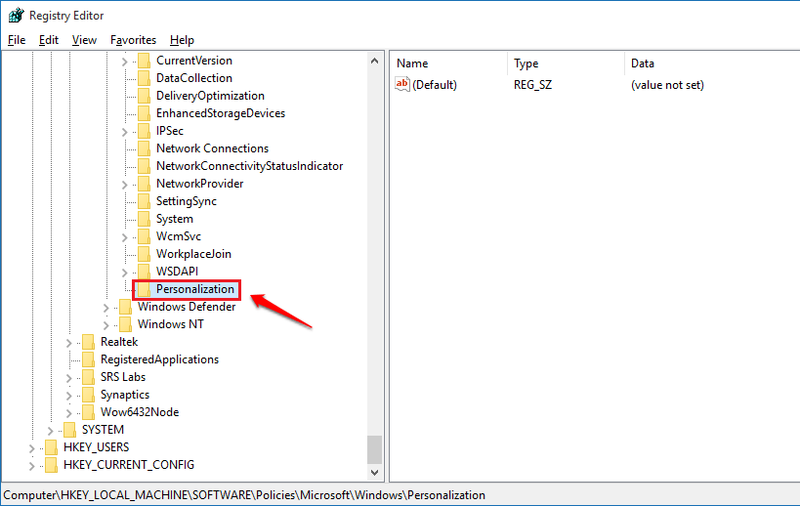Click the Registry Editor app icon
Viewport: 800px width, 506px height.
pos(16,15)
